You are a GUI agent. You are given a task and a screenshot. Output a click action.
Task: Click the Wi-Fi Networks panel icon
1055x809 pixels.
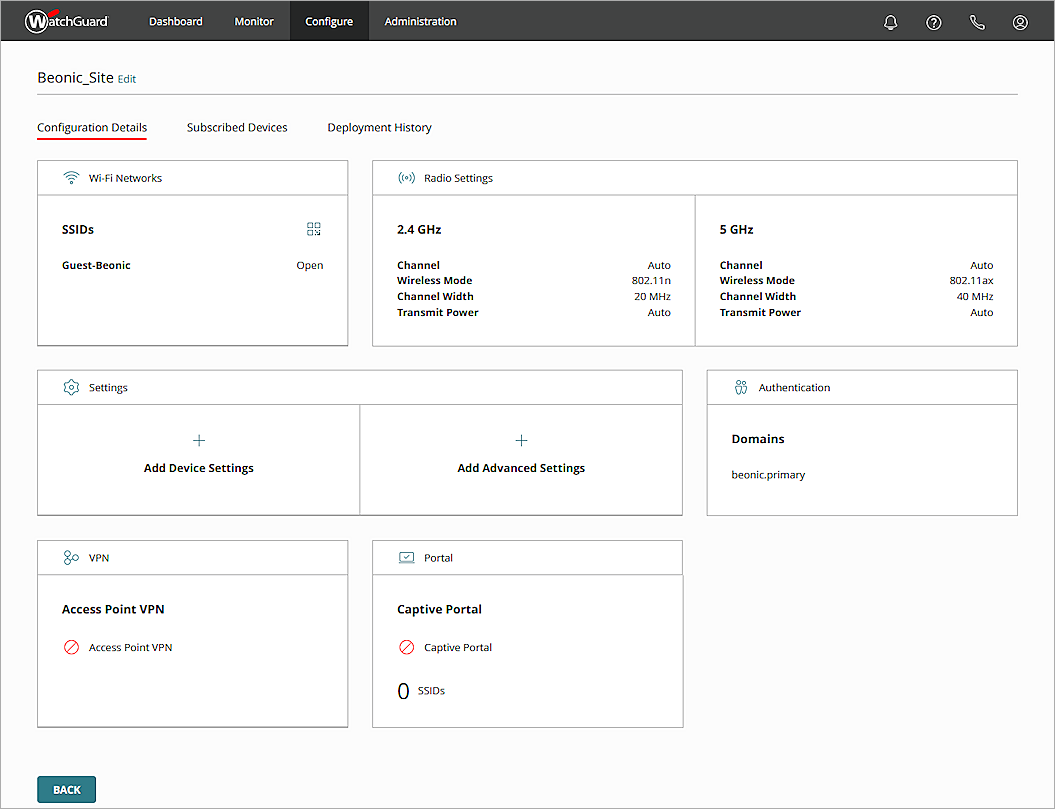[70, 177]
